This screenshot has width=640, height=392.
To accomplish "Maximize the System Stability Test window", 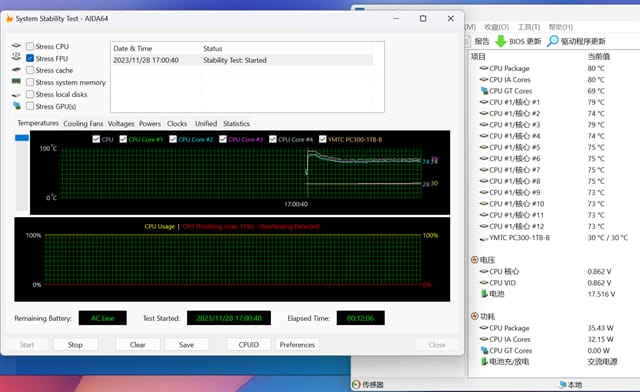I will coord(423,18).
